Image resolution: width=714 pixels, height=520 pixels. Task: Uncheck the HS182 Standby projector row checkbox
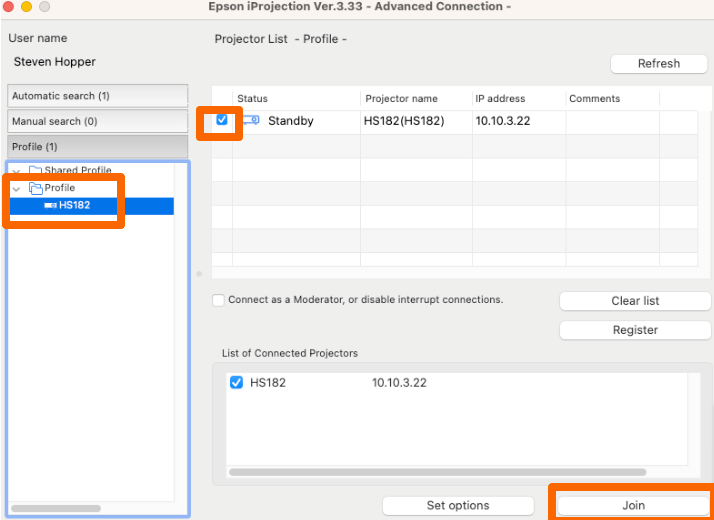(x=222, y=120)
